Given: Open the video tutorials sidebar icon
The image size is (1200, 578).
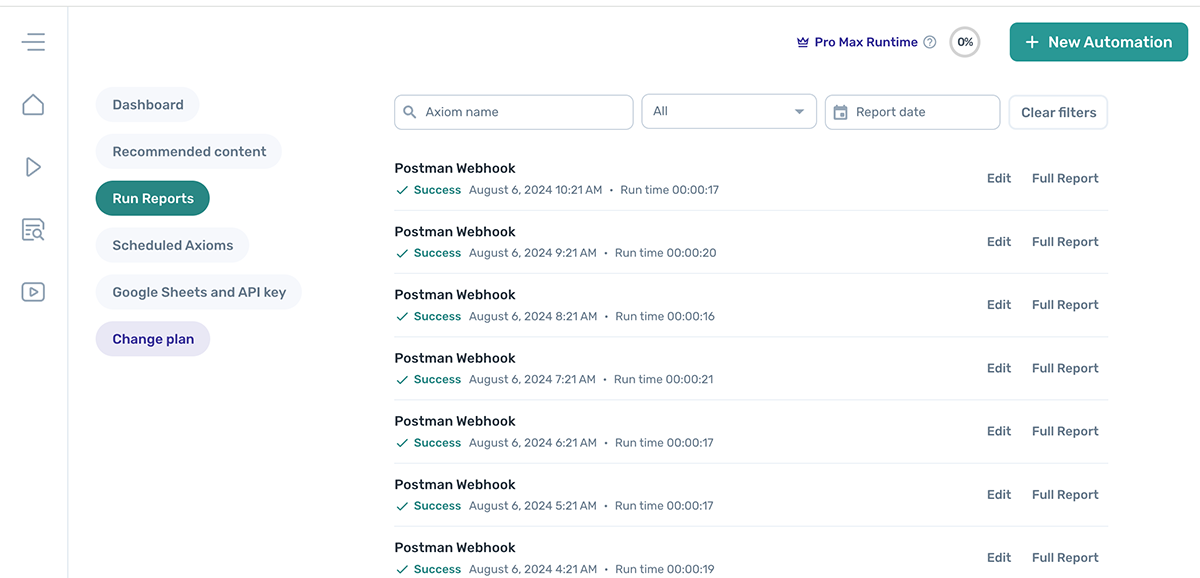Looking at the screenshot, I should [33, 292].
